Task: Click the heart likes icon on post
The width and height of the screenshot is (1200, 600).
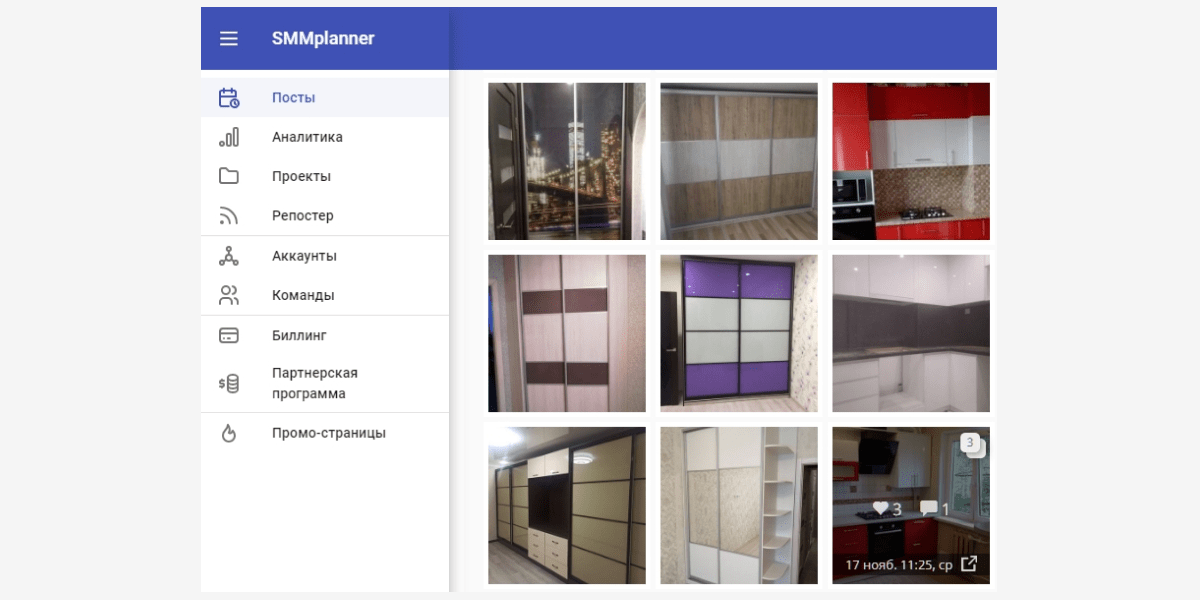Action: 880,509
